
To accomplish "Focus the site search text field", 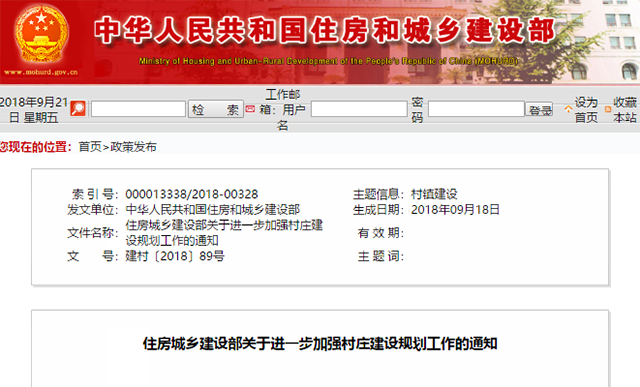I will tap(138, 109).
